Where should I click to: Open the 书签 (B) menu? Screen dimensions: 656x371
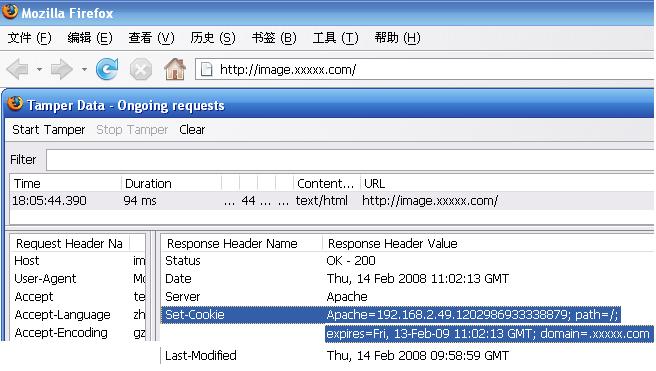274,38
